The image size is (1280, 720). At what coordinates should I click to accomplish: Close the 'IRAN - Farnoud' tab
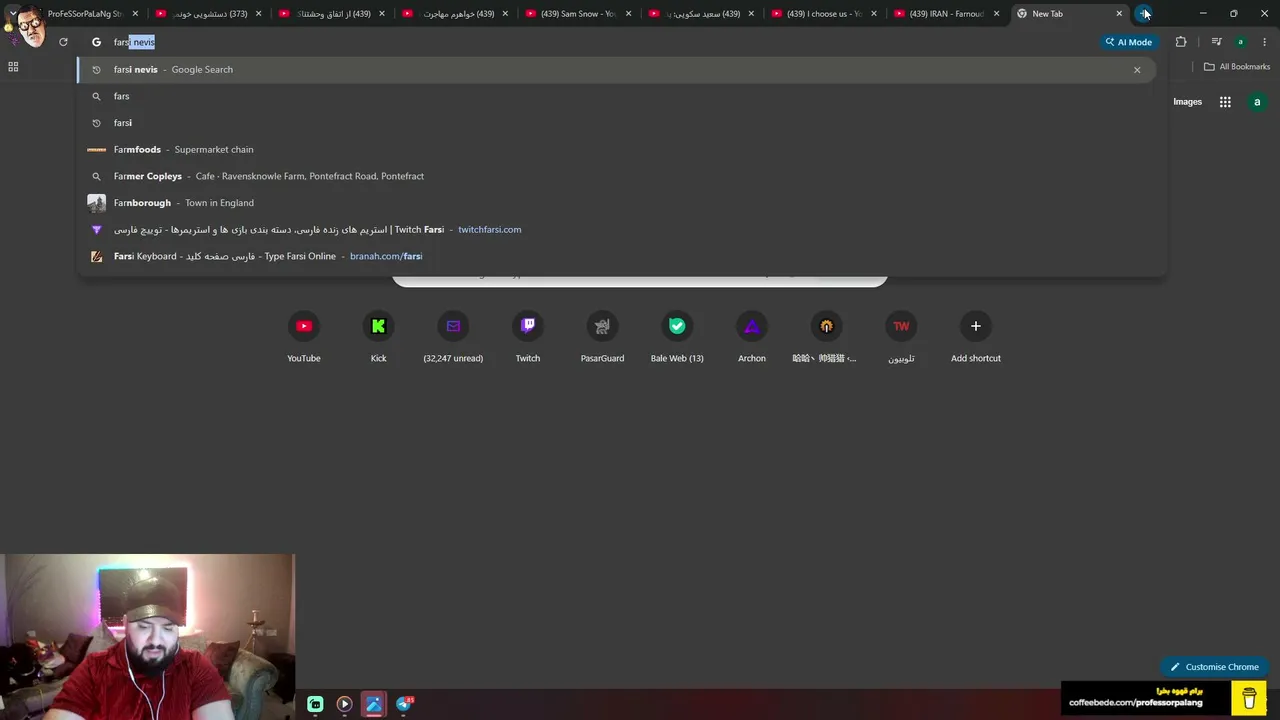(x=996, y=14)
